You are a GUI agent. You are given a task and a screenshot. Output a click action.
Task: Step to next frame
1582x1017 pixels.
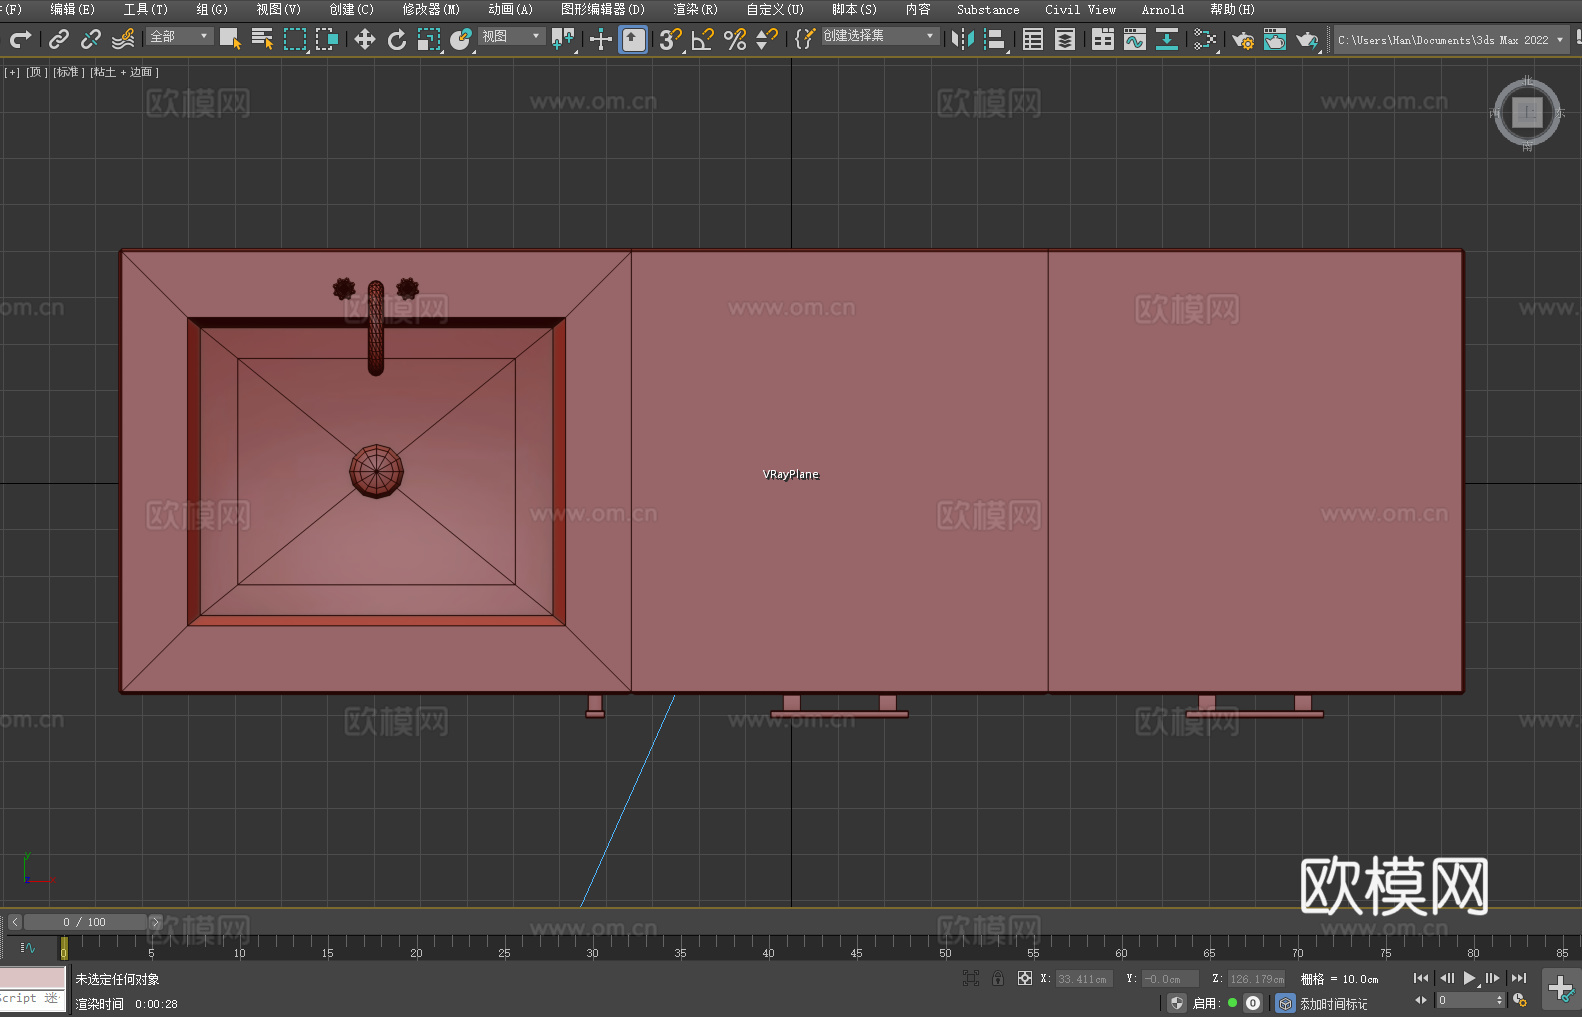[x=1493, y=978]
